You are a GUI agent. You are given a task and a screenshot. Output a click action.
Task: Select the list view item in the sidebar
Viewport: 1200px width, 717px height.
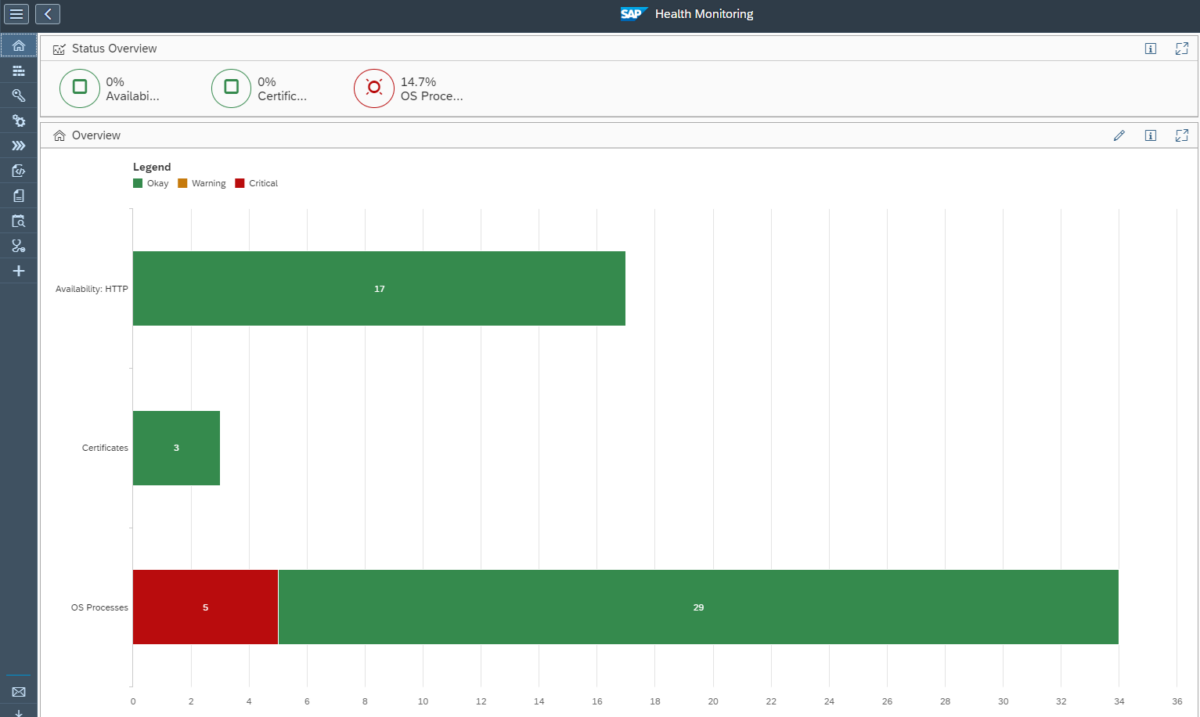point(18,70)
